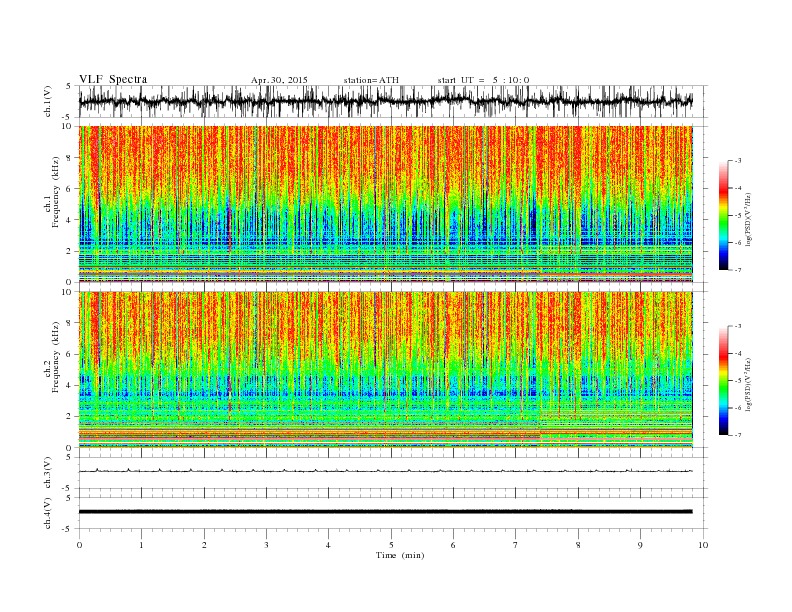Click ch.1 colorbar tick "-3"

coord(738,161)
